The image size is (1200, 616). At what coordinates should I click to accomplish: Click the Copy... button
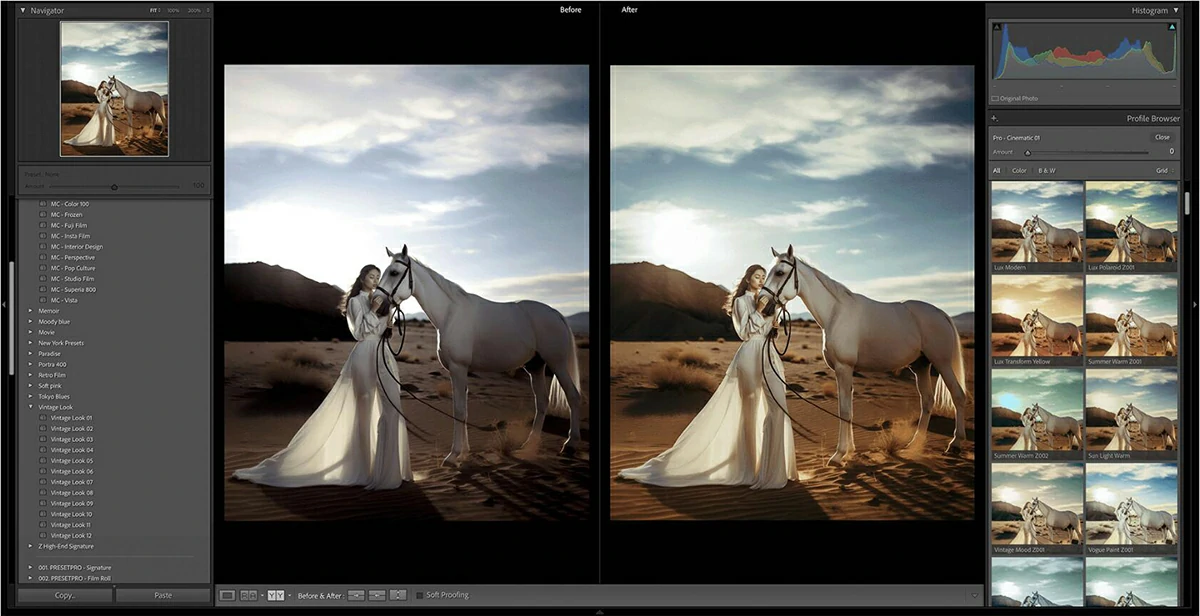(x=65, y=595)
